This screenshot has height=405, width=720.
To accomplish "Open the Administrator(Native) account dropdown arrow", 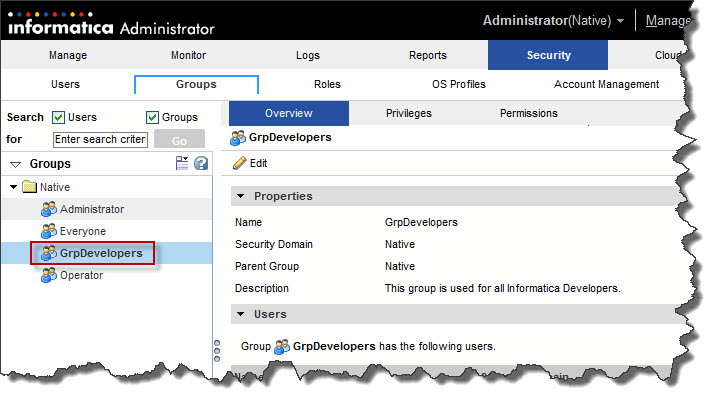I will [620, 21].
